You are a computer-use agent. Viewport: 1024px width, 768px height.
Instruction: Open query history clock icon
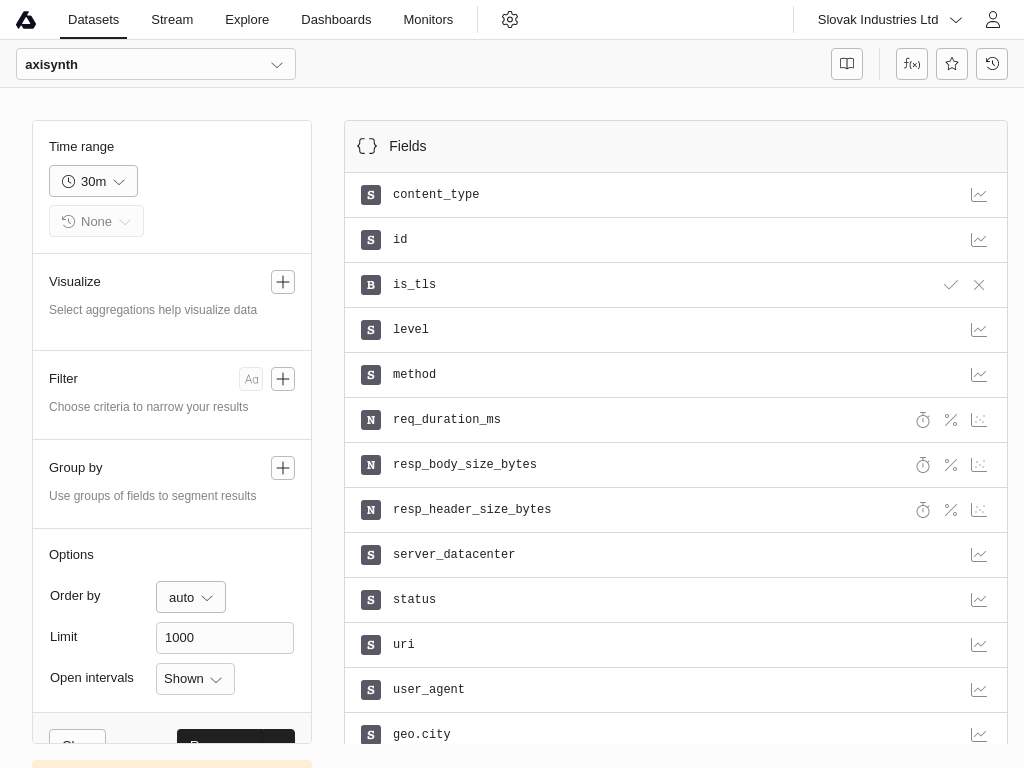click(x=992, y=64)
